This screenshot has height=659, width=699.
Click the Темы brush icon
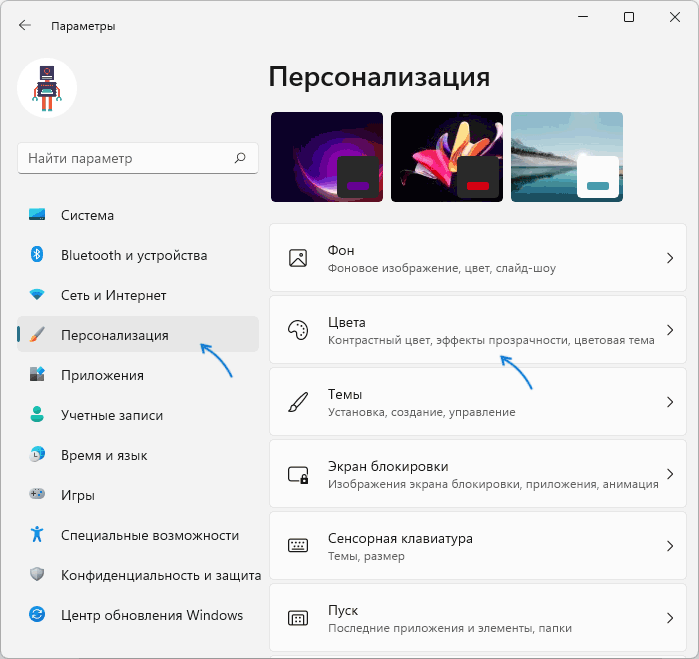click(x=298, y=402)
